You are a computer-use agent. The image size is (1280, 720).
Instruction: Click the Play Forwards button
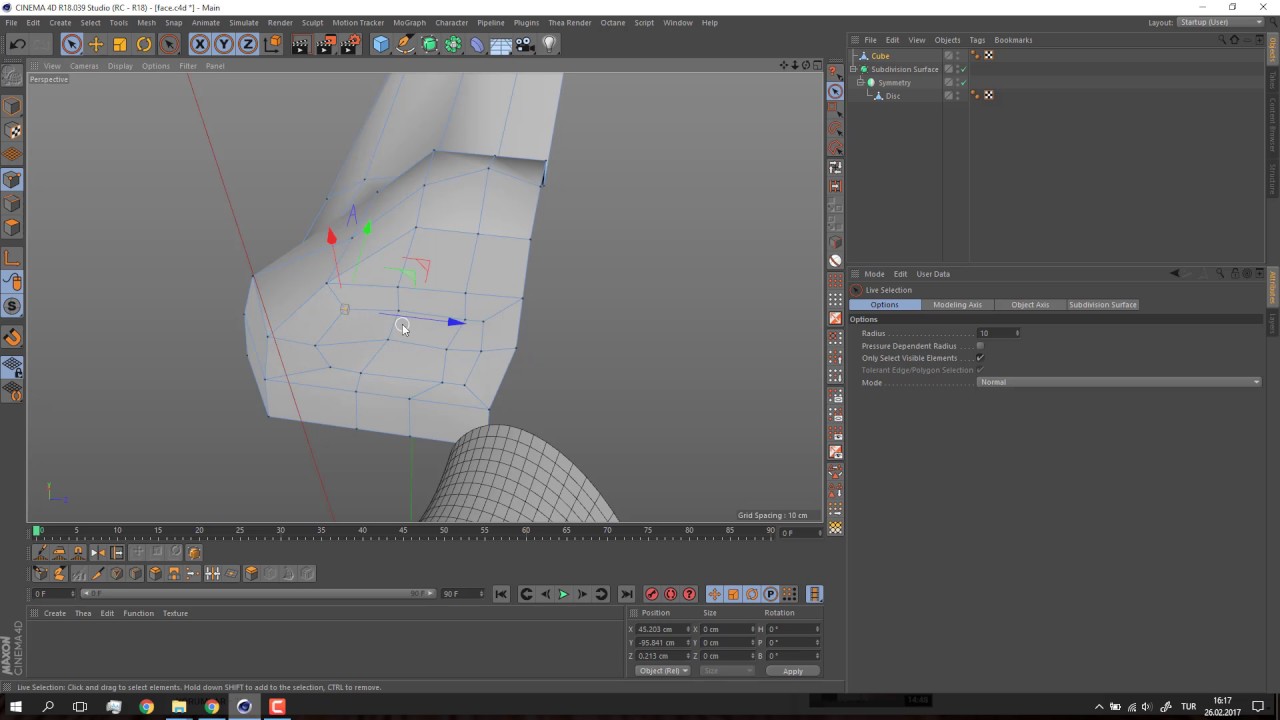563,594
